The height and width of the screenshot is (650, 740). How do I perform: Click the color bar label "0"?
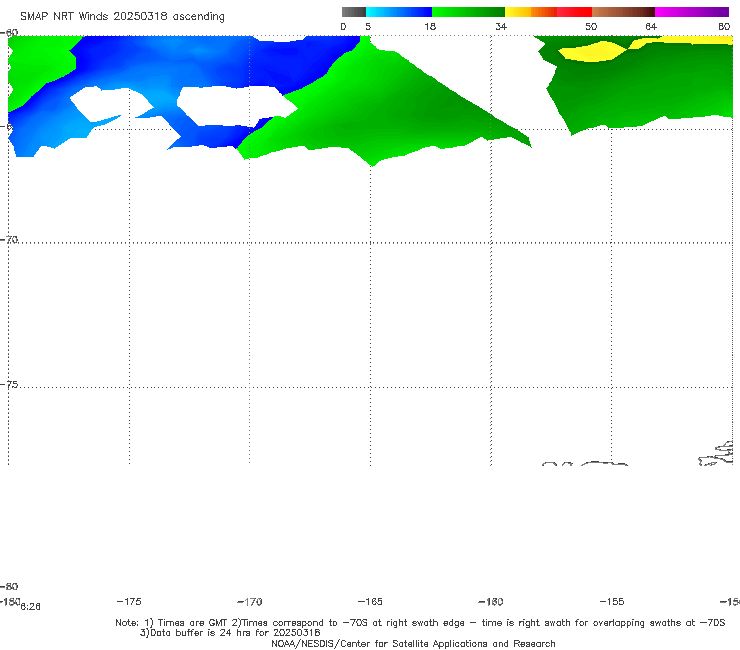[x=343, y=27]
